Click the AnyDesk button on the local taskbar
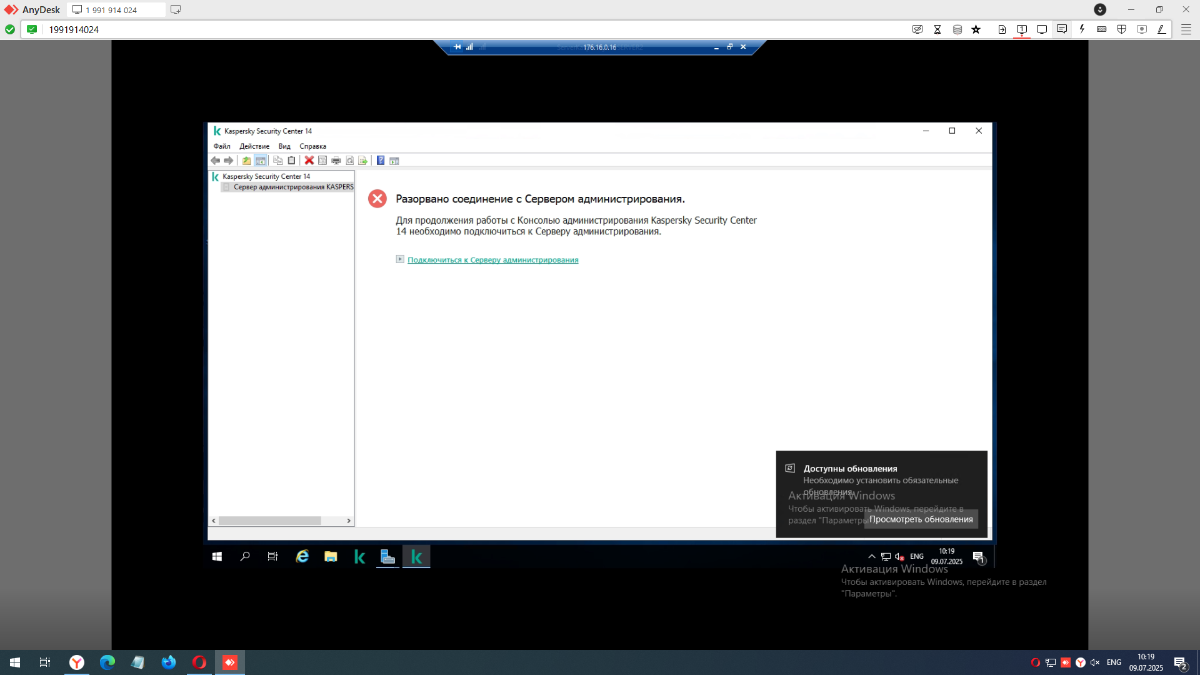The width and height of the screenshot is (1200, 675). coord(229,662)
